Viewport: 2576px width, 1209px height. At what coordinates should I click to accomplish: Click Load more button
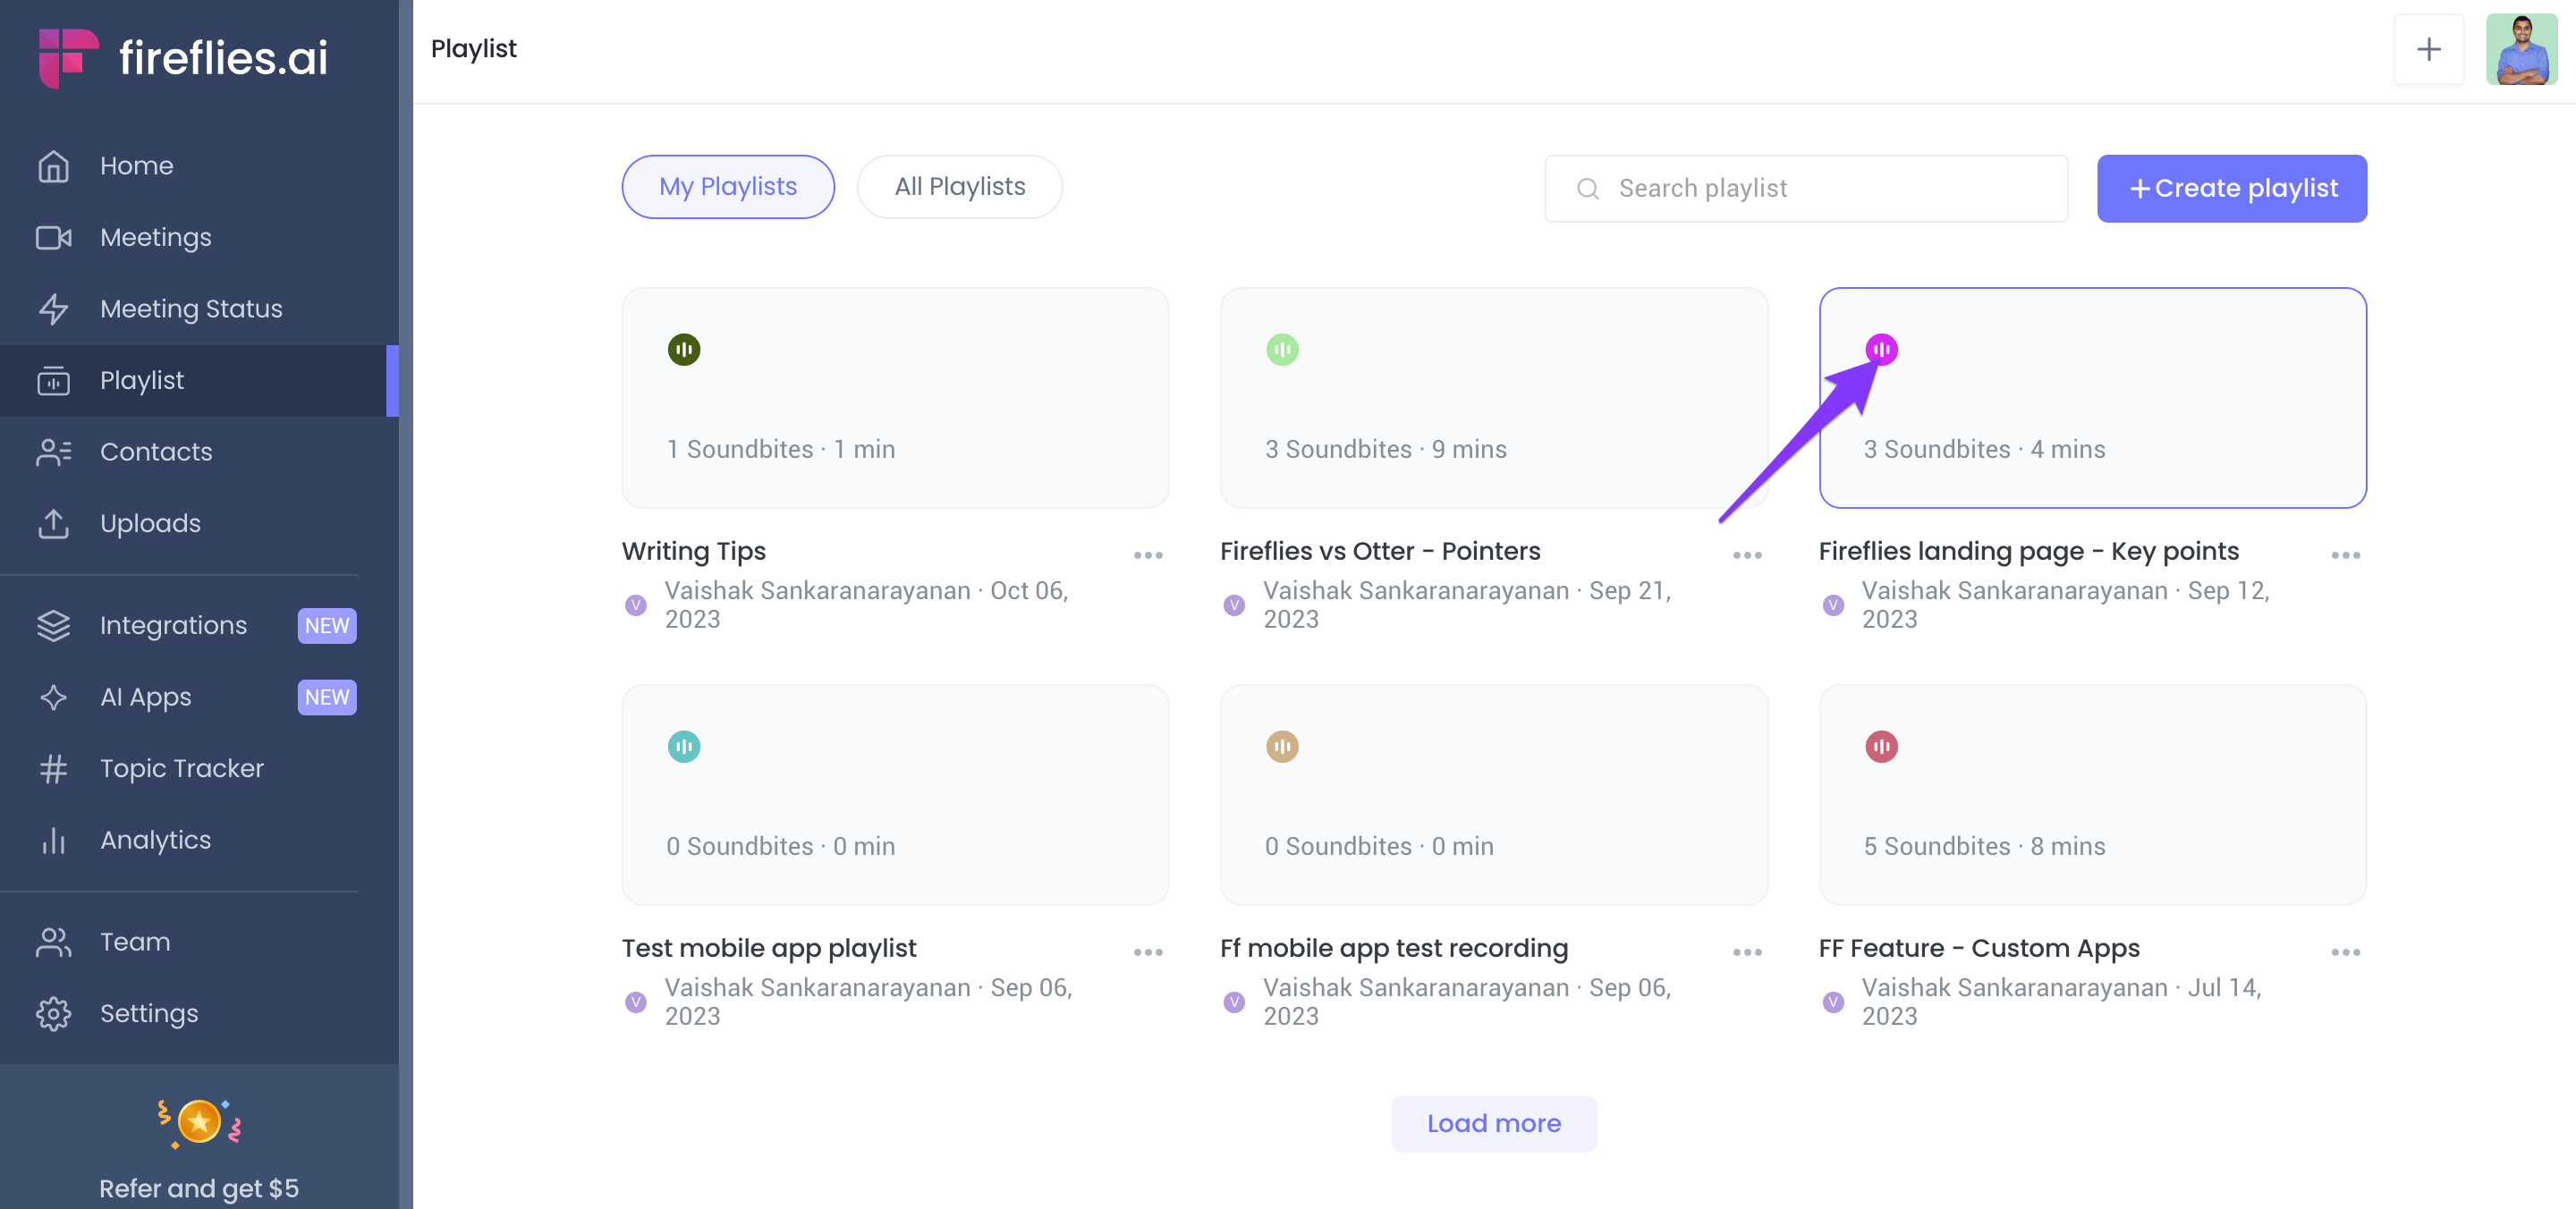point(1493,1123)
